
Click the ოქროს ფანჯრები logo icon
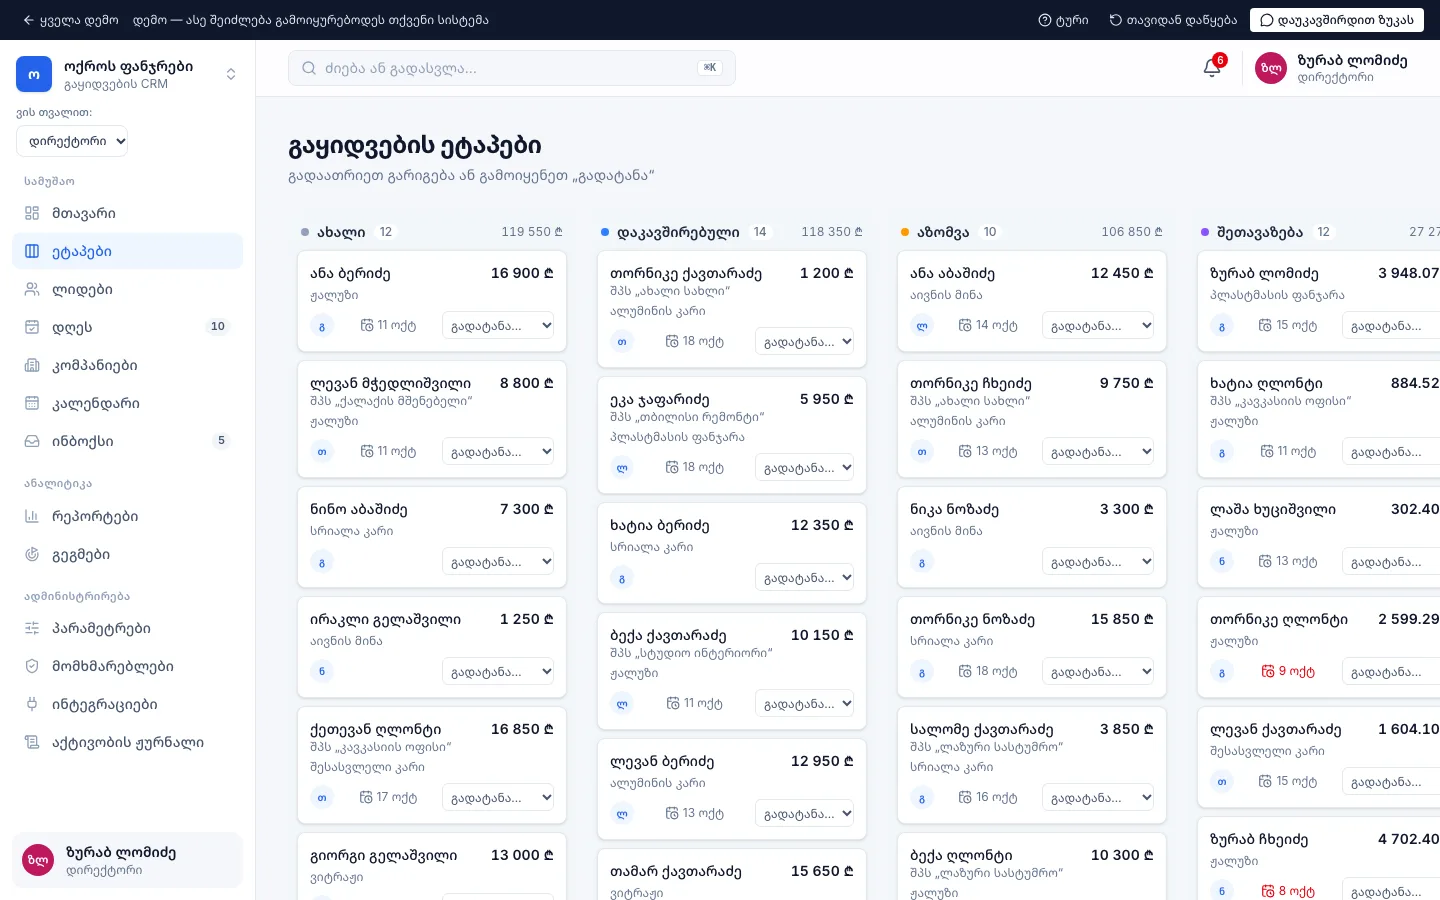[x=34, y=74]
